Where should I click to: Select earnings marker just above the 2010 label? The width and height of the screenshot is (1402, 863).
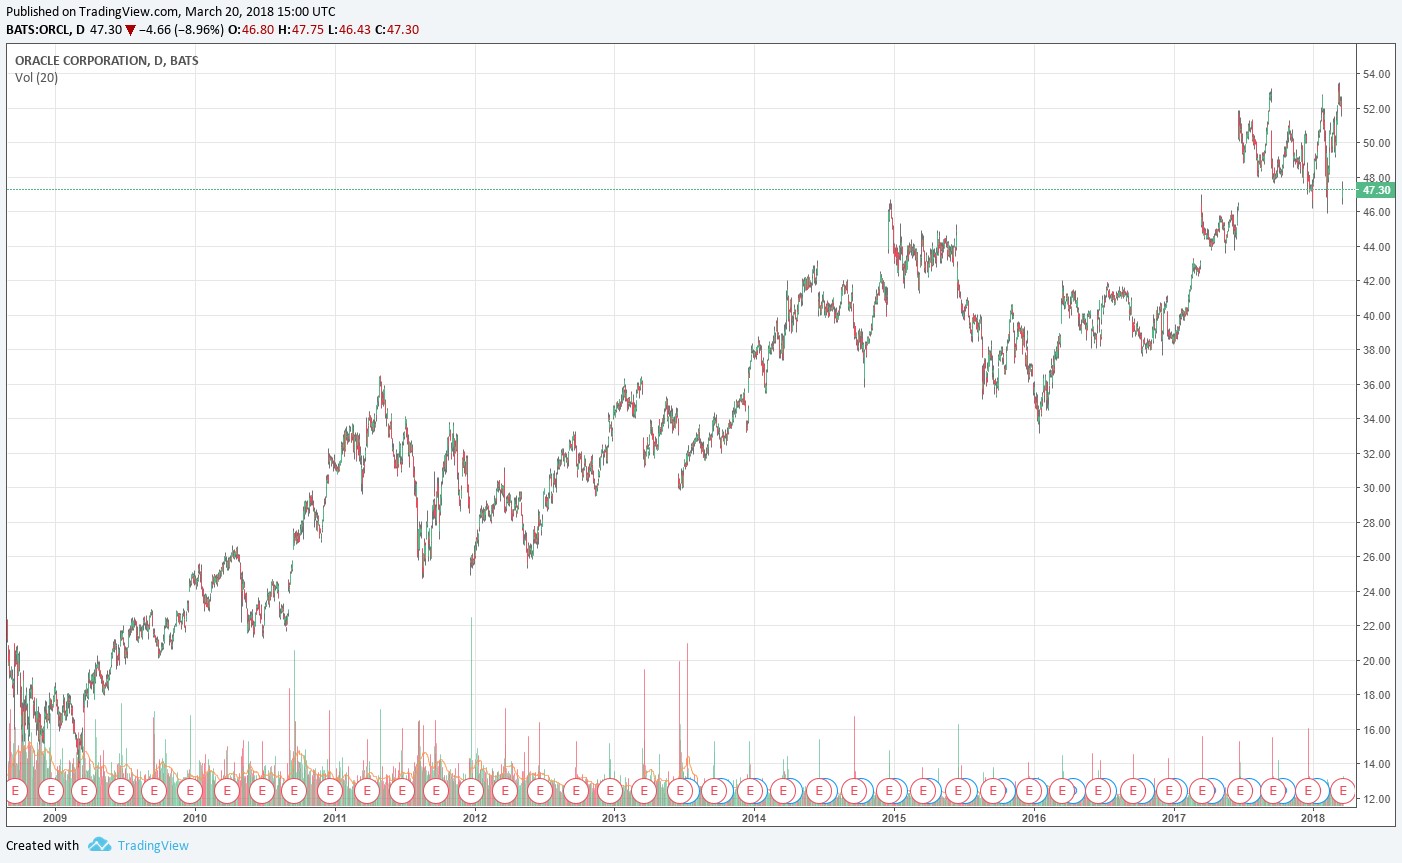coord(190,790)
